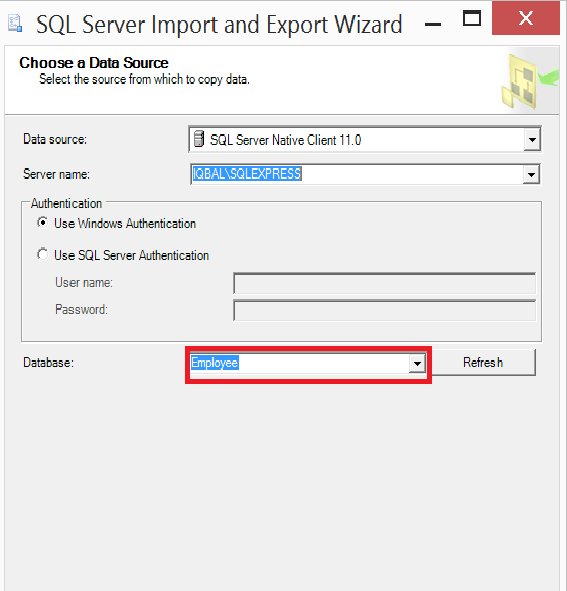Click the Refresh button
The height and width of the screenshot is (591, 567).
click(483, 362)
